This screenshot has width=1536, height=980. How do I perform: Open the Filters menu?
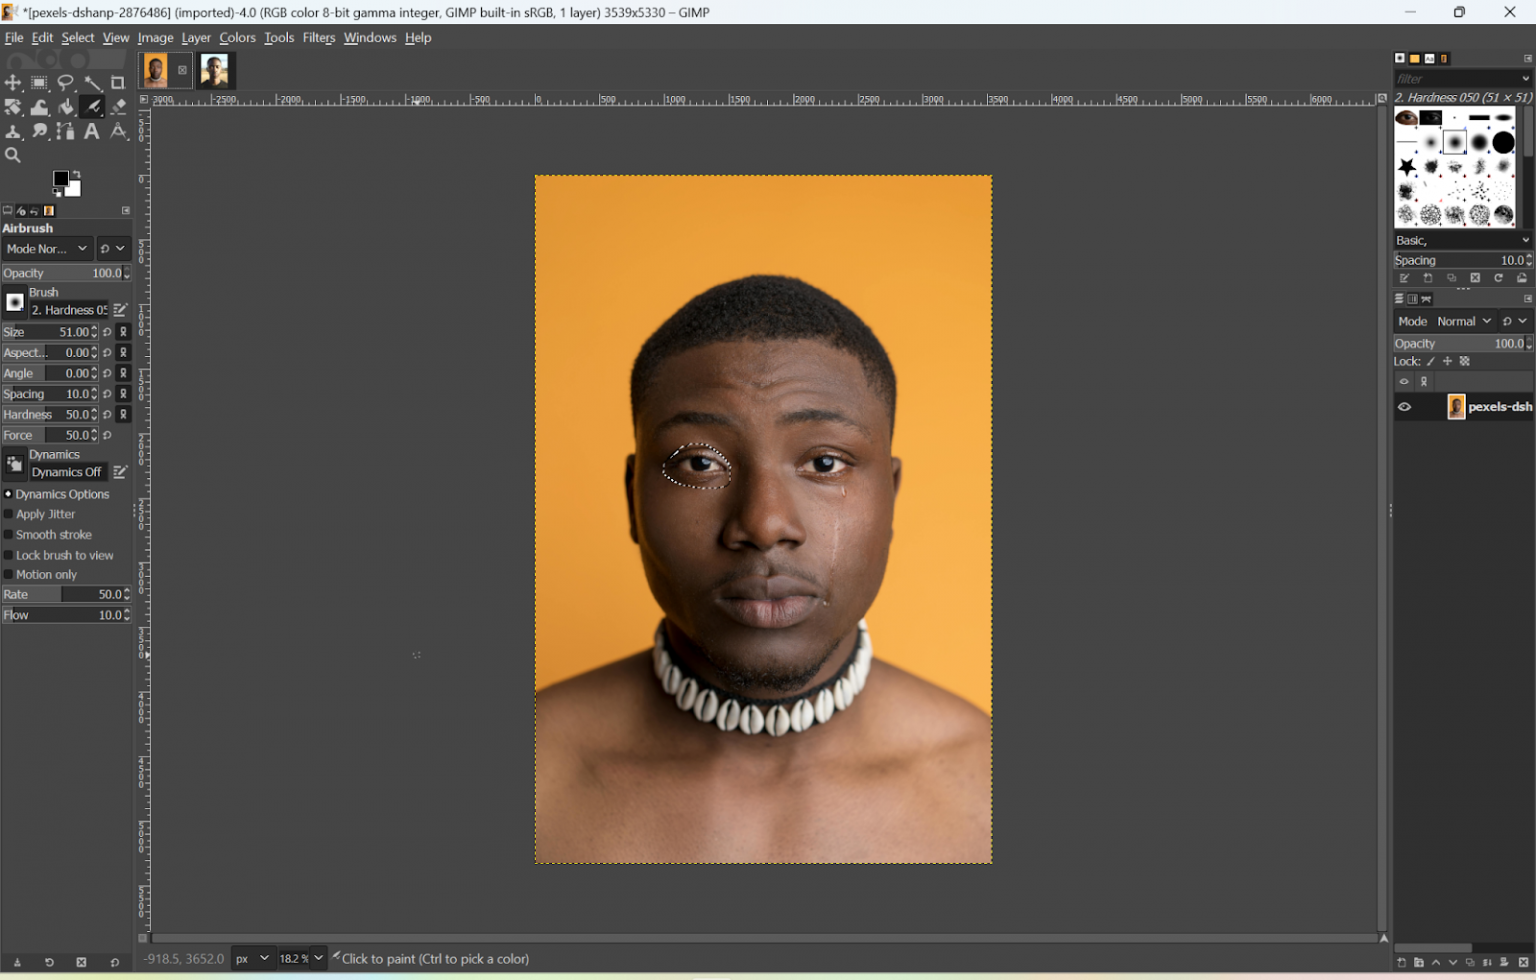click(319, 38)
